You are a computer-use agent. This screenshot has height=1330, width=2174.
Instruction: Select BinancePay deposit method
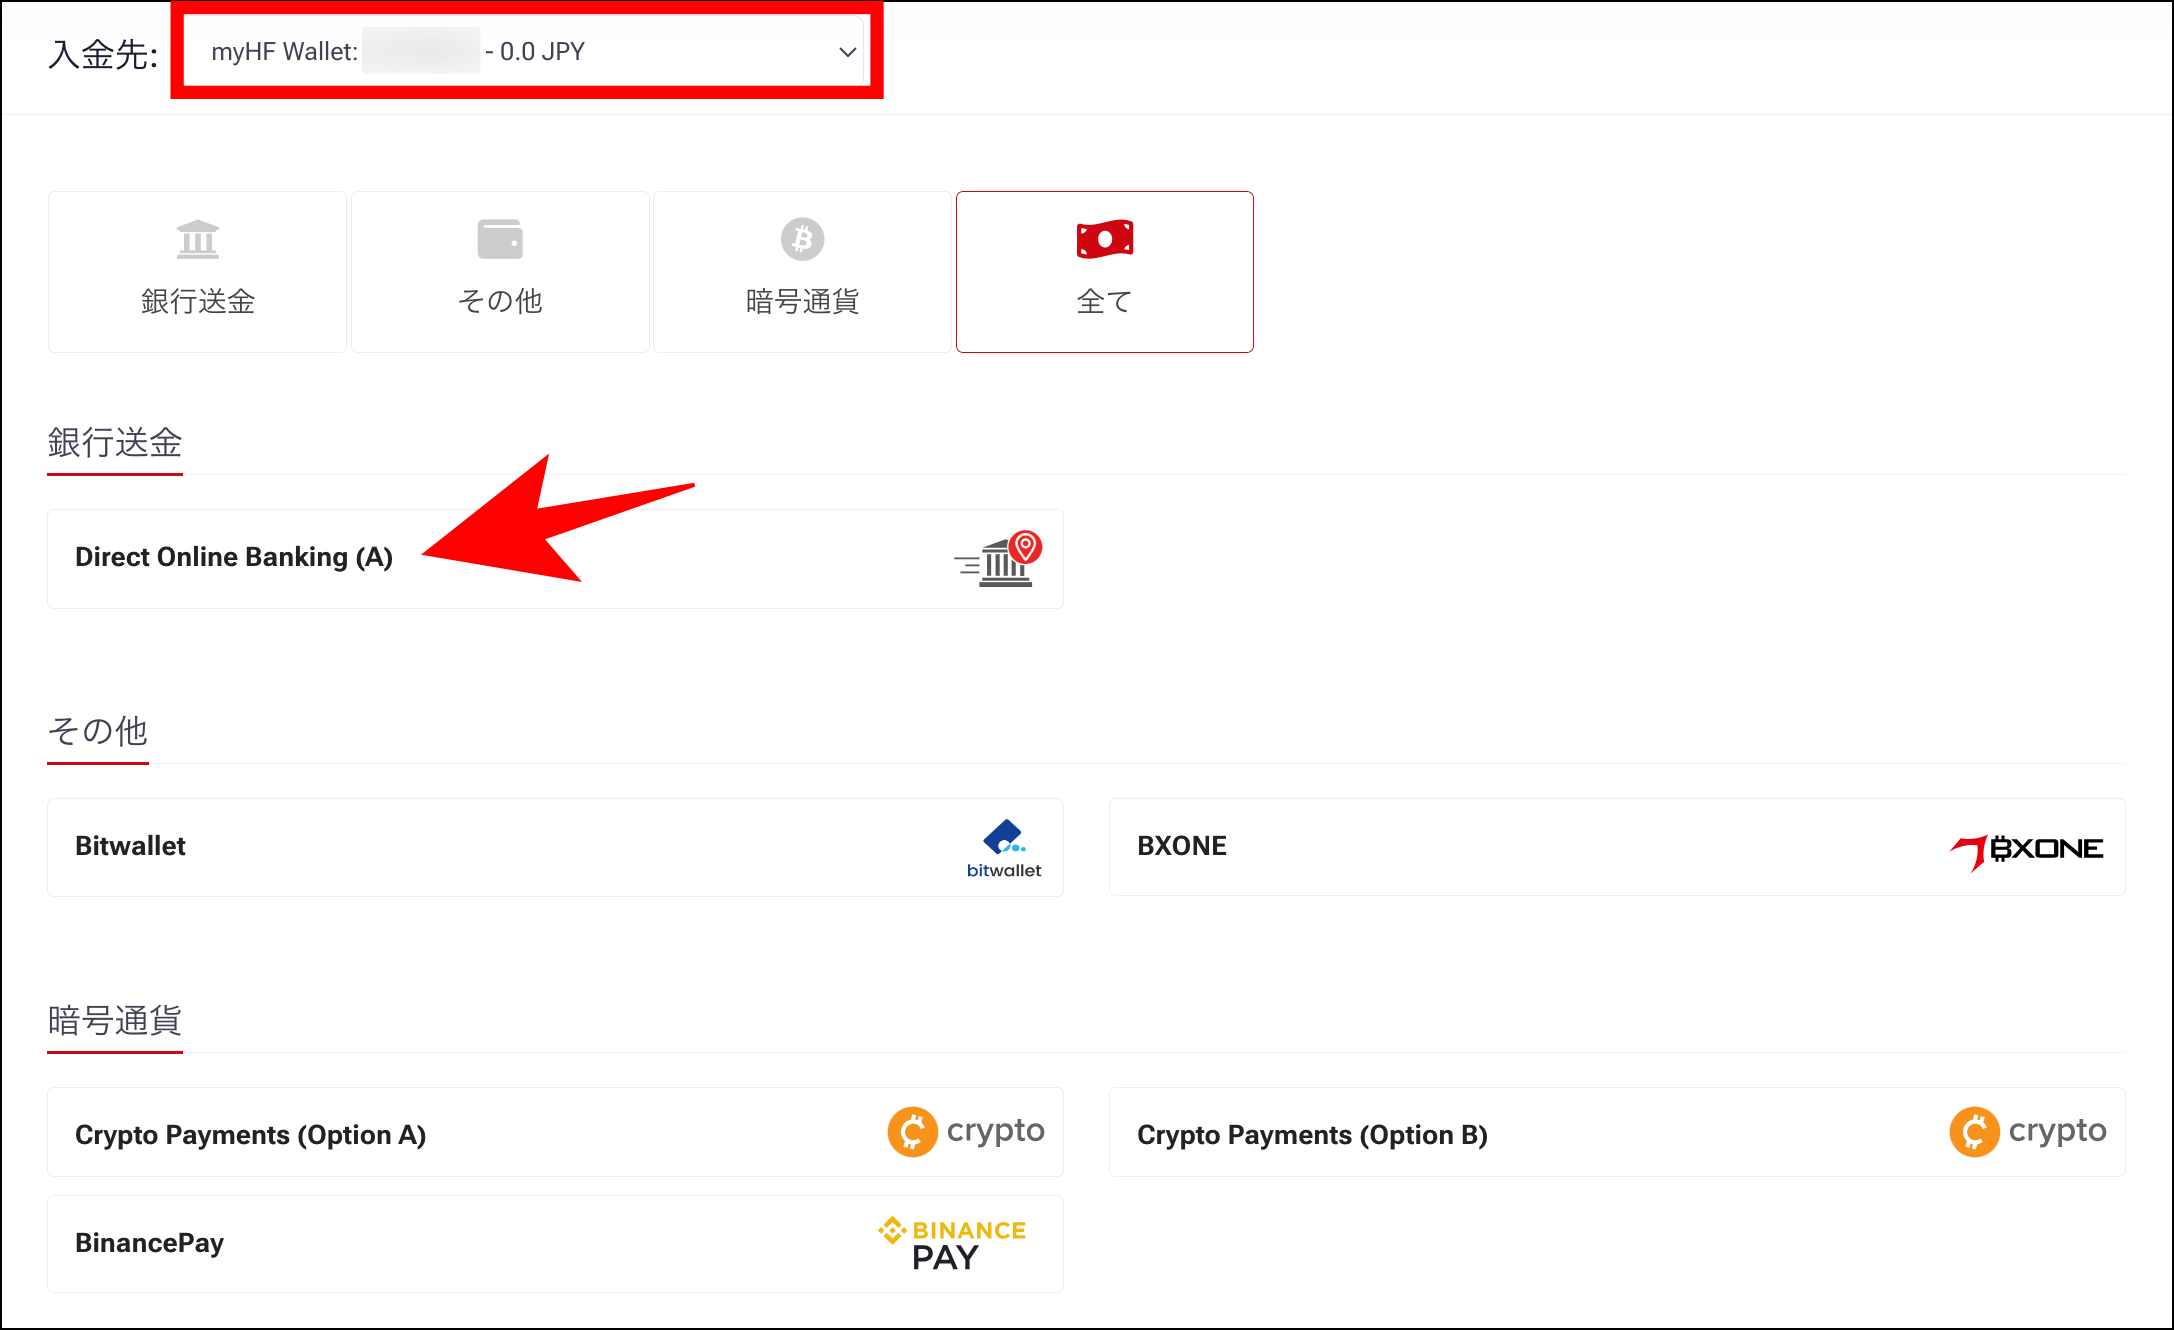pos(150,1243)
